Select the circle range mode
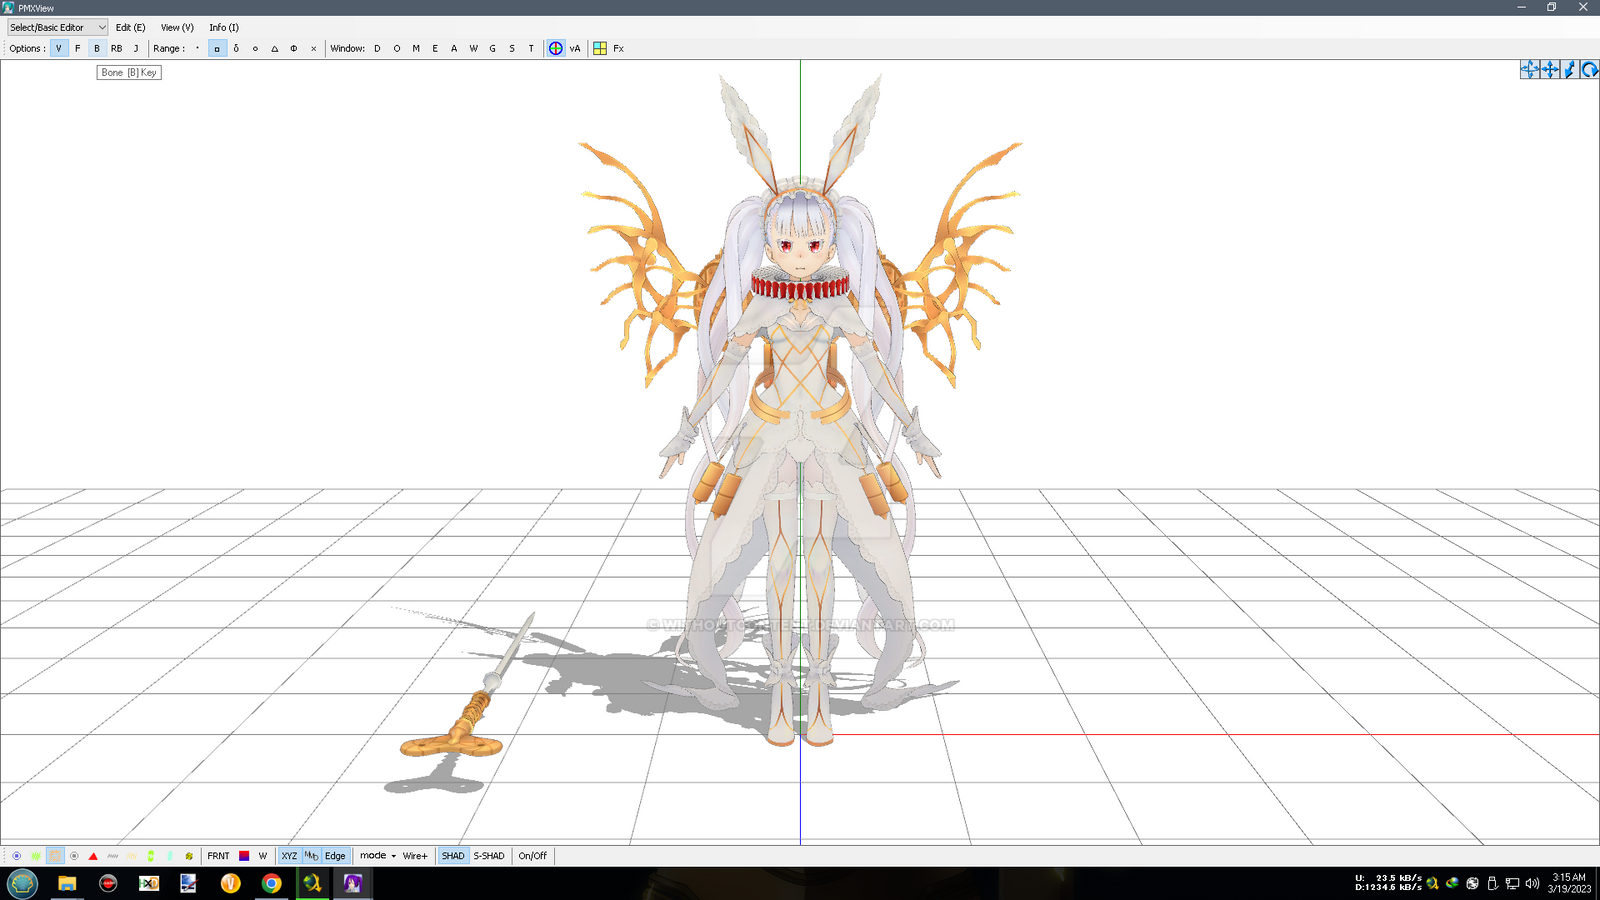The width and height of the screenshot is (1600, 900). tap(255, 48)
